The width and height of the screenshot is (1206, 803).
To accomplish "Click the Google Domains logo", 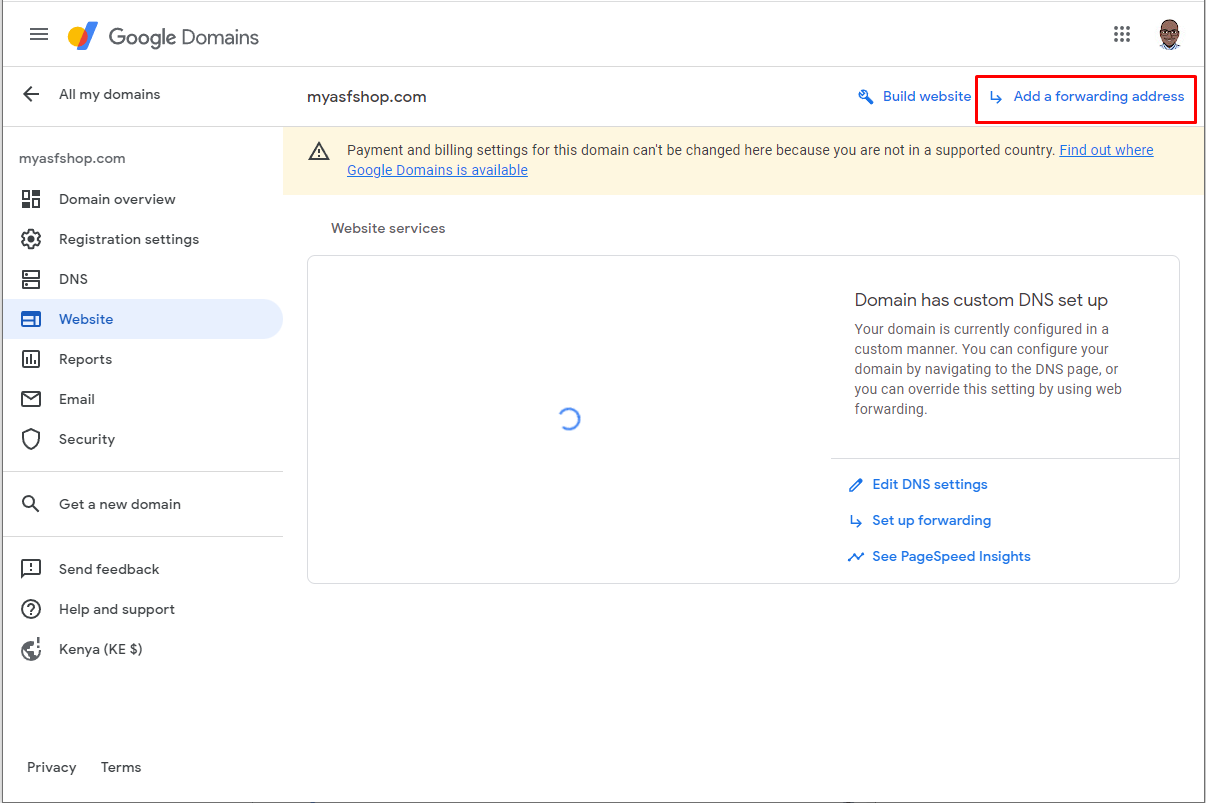I will [x=163, y=37].
